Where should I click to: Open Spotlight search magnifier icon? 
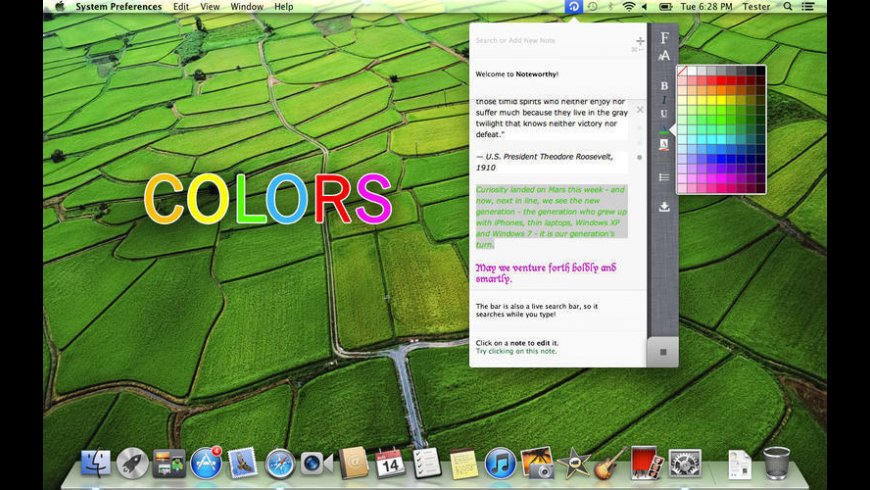(x=788, y=7)
